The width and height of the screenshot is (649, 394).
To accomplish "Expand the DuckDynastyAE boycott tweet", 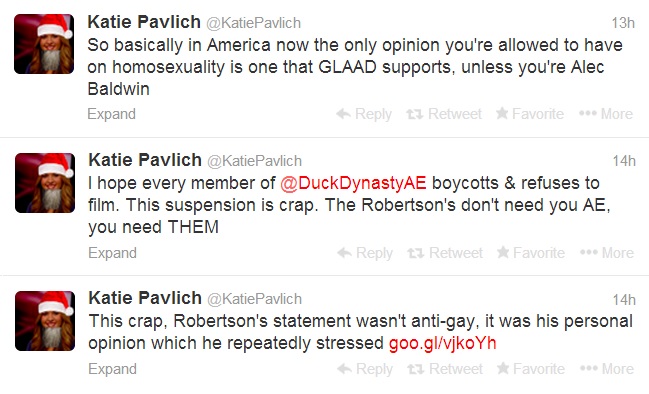I will click(x=112, y=253).
